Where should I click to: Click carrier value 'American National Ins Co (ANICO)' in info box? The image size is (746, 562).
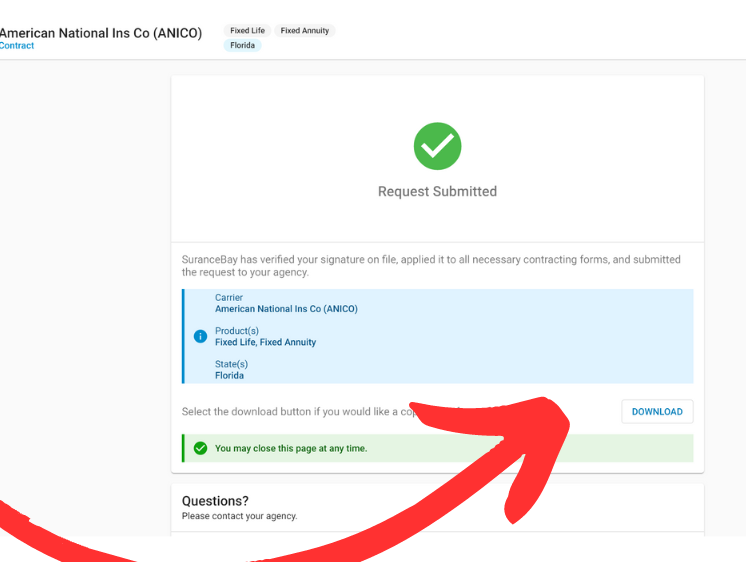coord(286,309)
